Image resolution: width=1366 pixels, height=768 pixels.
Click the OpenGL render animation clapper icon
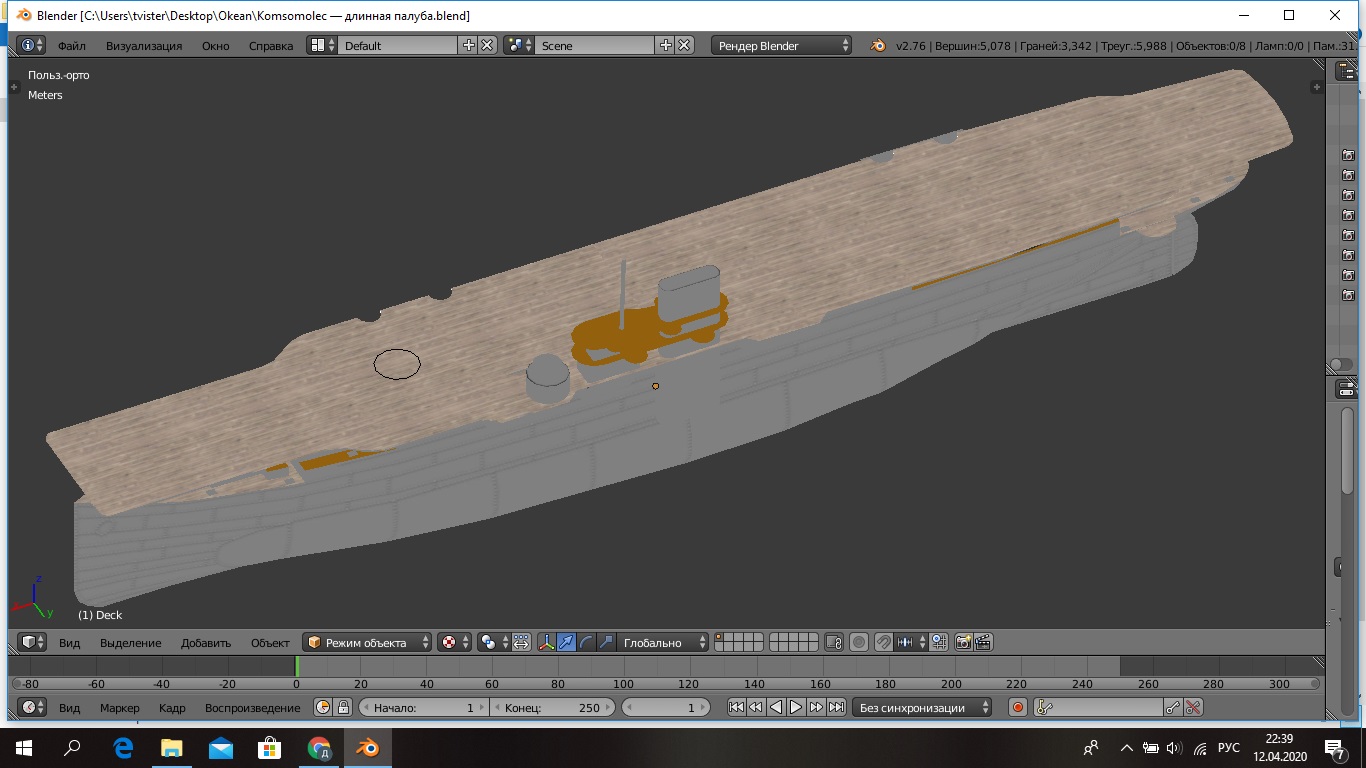coord(983,642)
